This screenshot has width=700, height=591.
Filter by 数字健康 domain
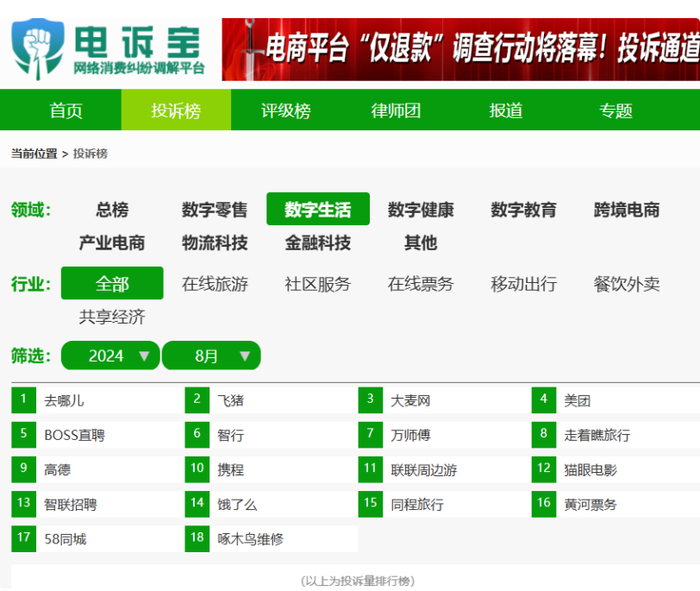coord(421,209)
